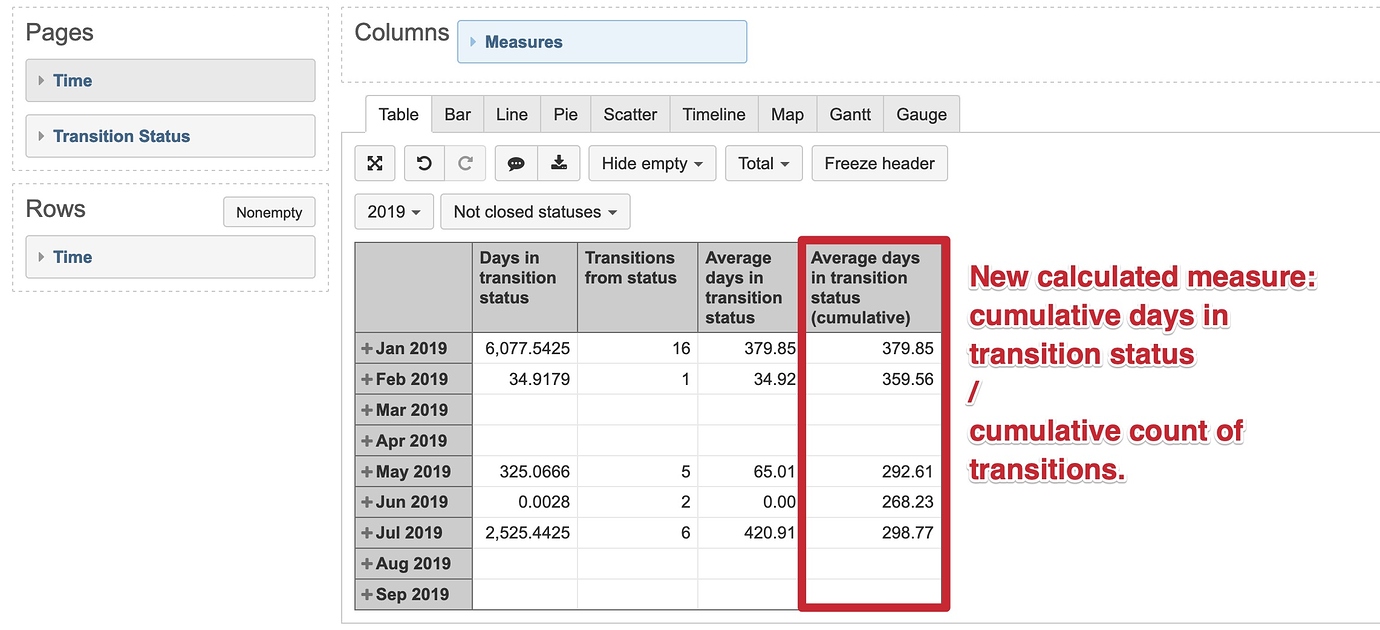Open the Not closed statuses filter
The width and height of the screenshot is (1380, 630).
[x=535, y=211]
